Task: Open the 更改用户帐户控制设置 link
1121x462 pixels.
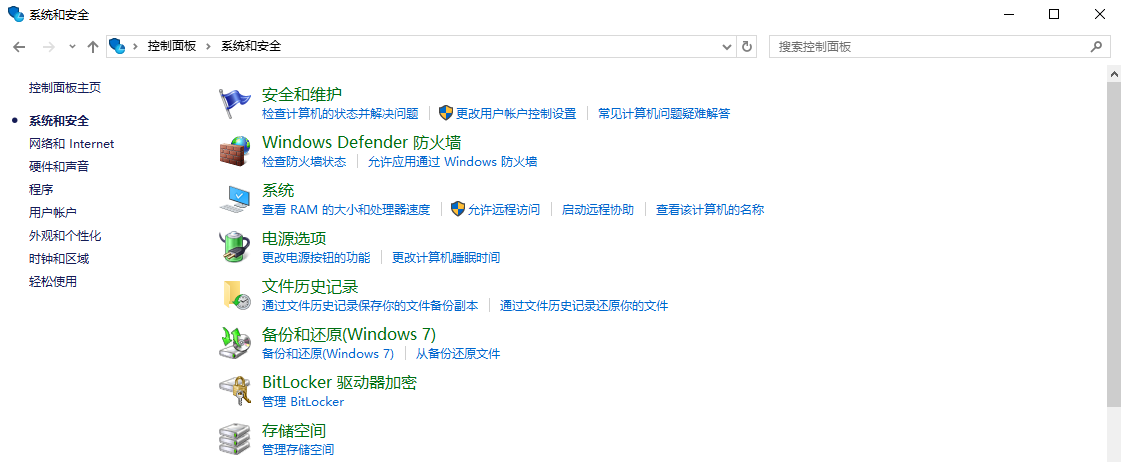Action: [x=516, y=114]
